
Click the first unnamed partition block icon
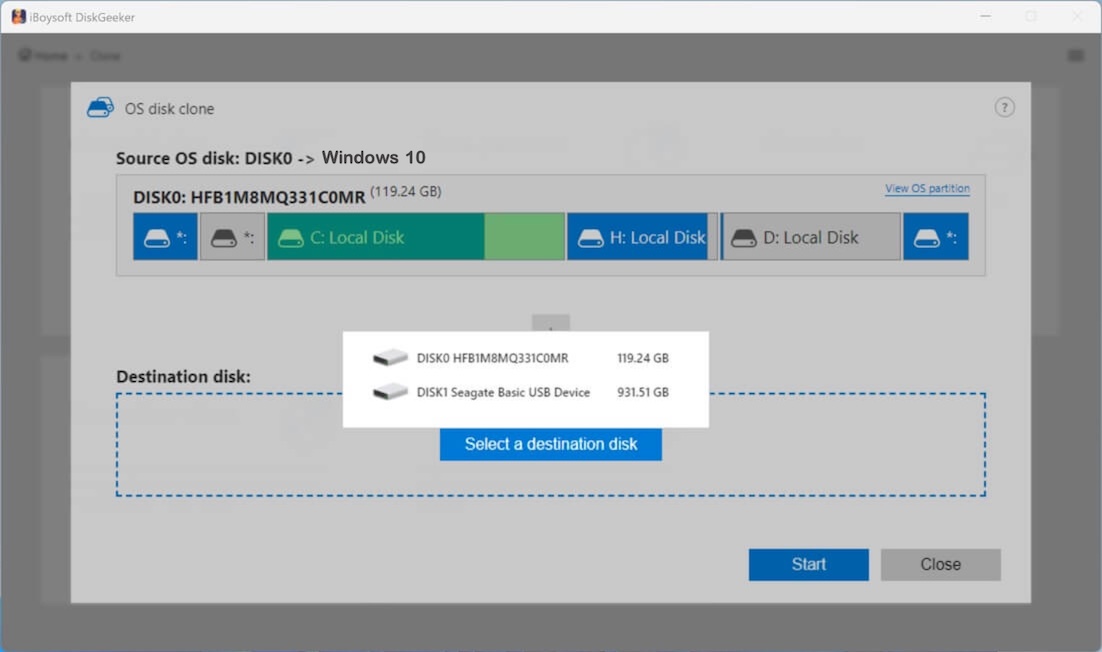pyautogui.click(x=157, y=236)
